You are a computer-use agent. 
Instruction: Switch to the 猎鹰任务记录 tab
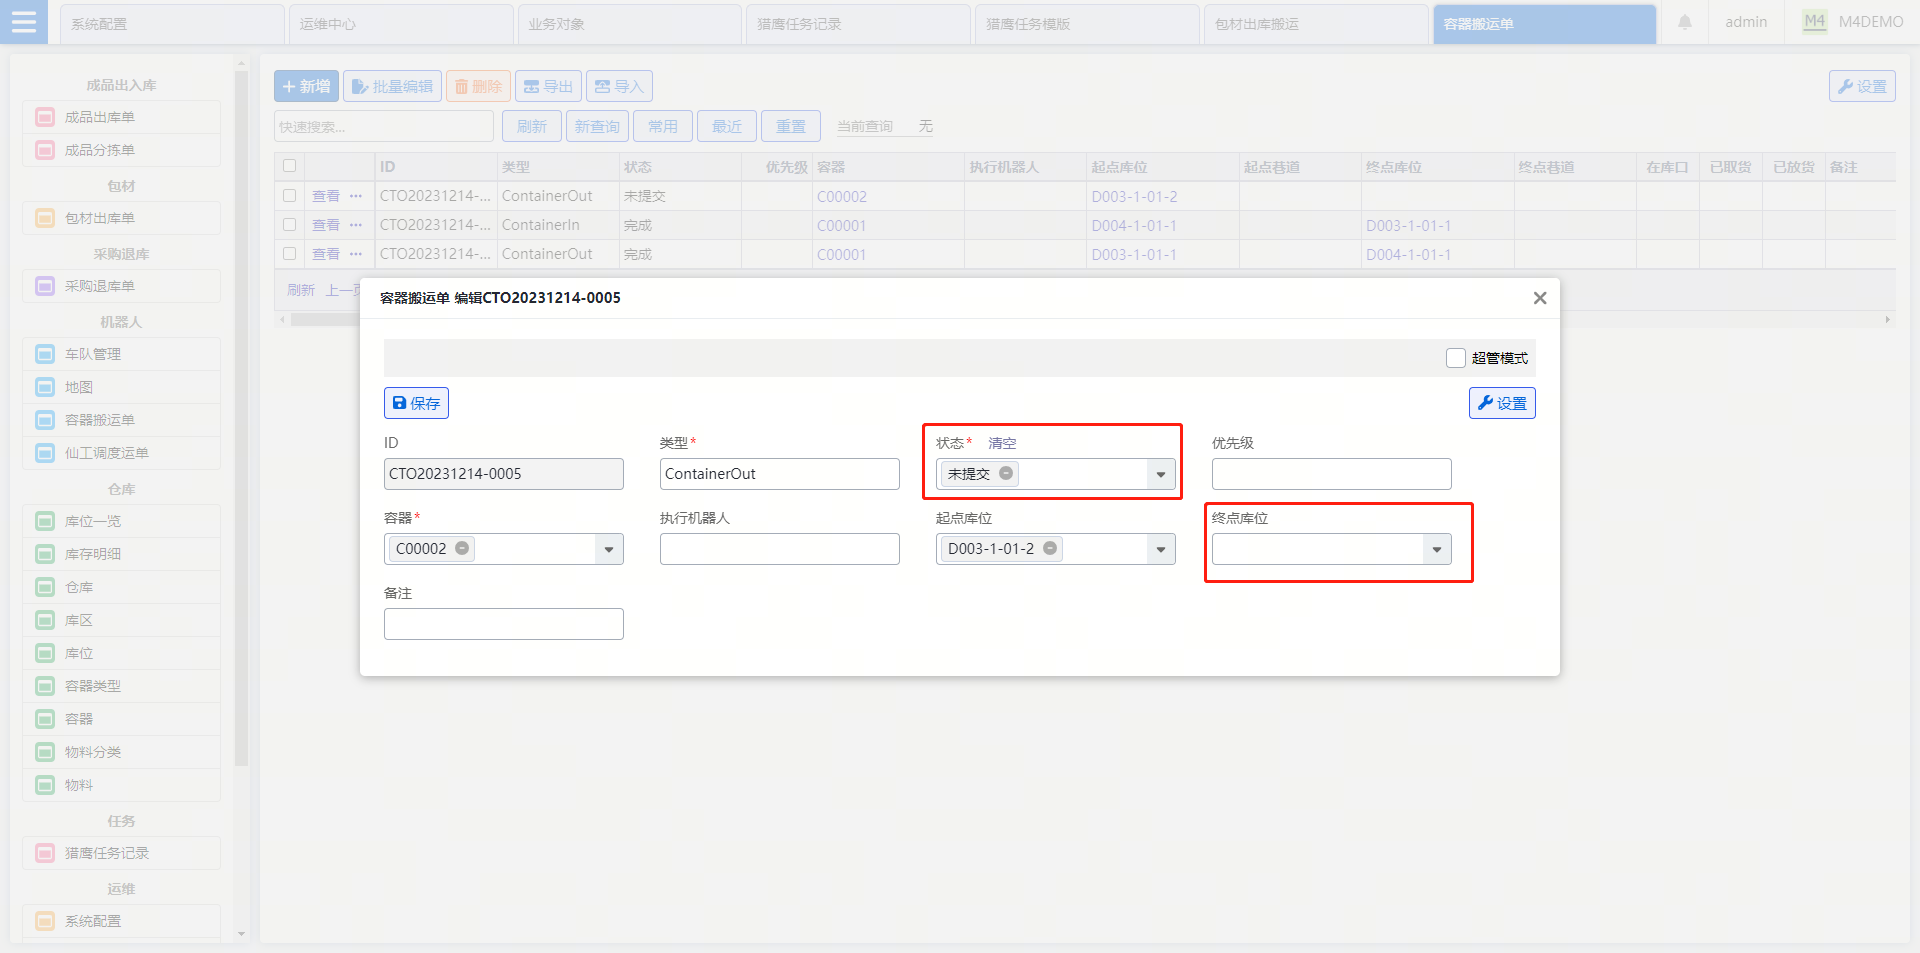859,24
